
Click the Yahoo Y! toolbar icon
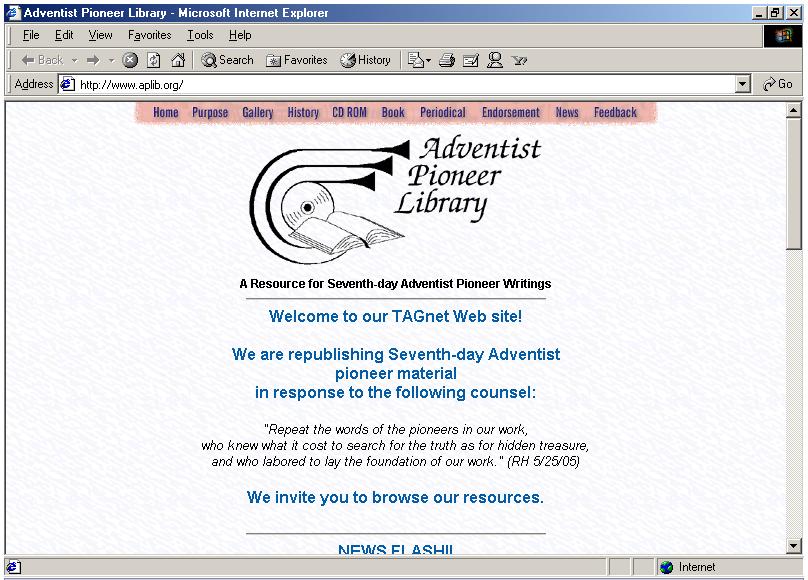tap(519, 61)
